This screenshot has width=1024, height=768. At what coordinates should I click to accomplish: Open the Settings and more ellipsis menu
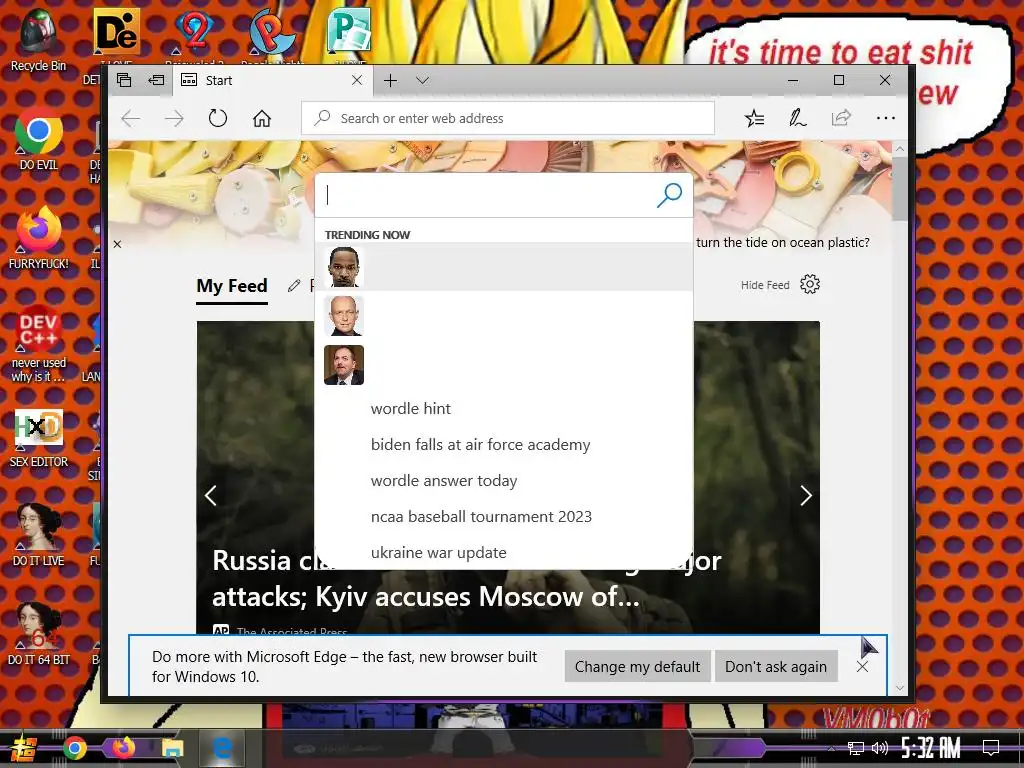(x=886, y=118)
